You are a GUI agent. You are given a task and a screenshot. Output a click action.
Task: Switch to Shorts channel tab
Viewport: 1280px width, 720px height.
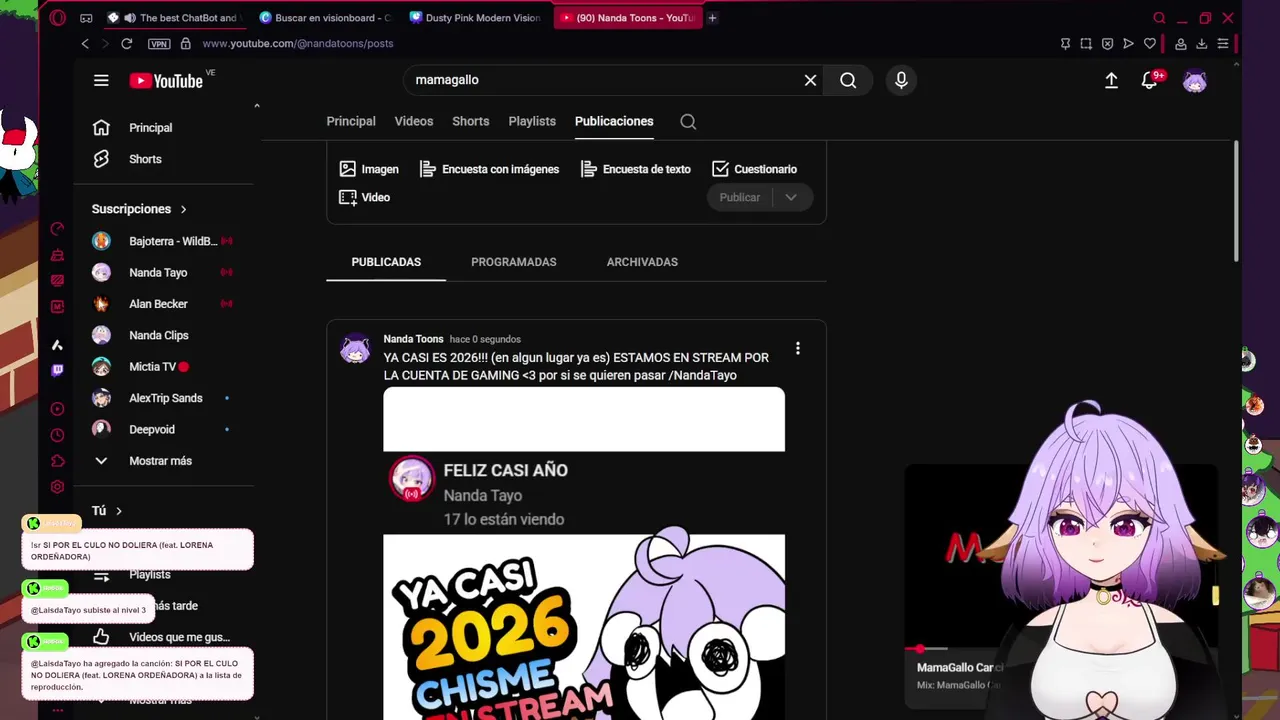point(471,121)
